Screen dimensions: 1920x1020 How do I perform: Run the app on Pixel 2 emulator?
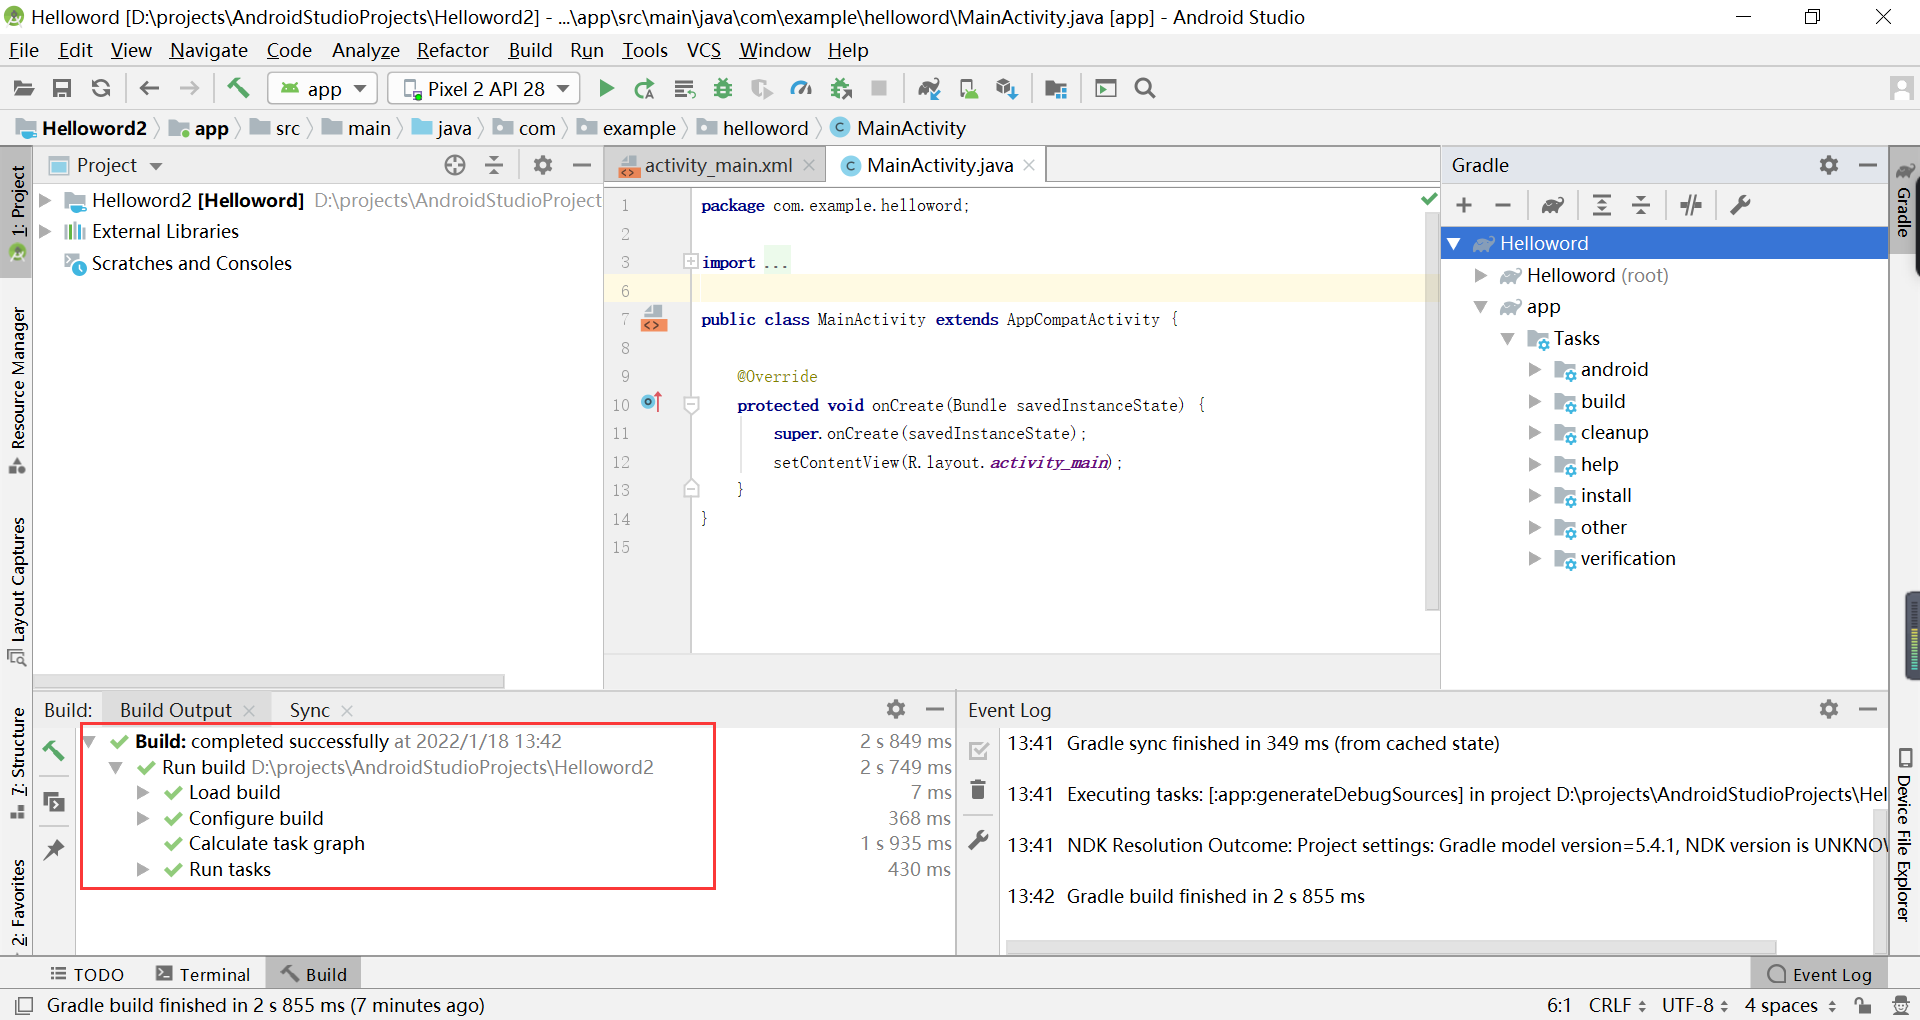[x=606, y=88]
